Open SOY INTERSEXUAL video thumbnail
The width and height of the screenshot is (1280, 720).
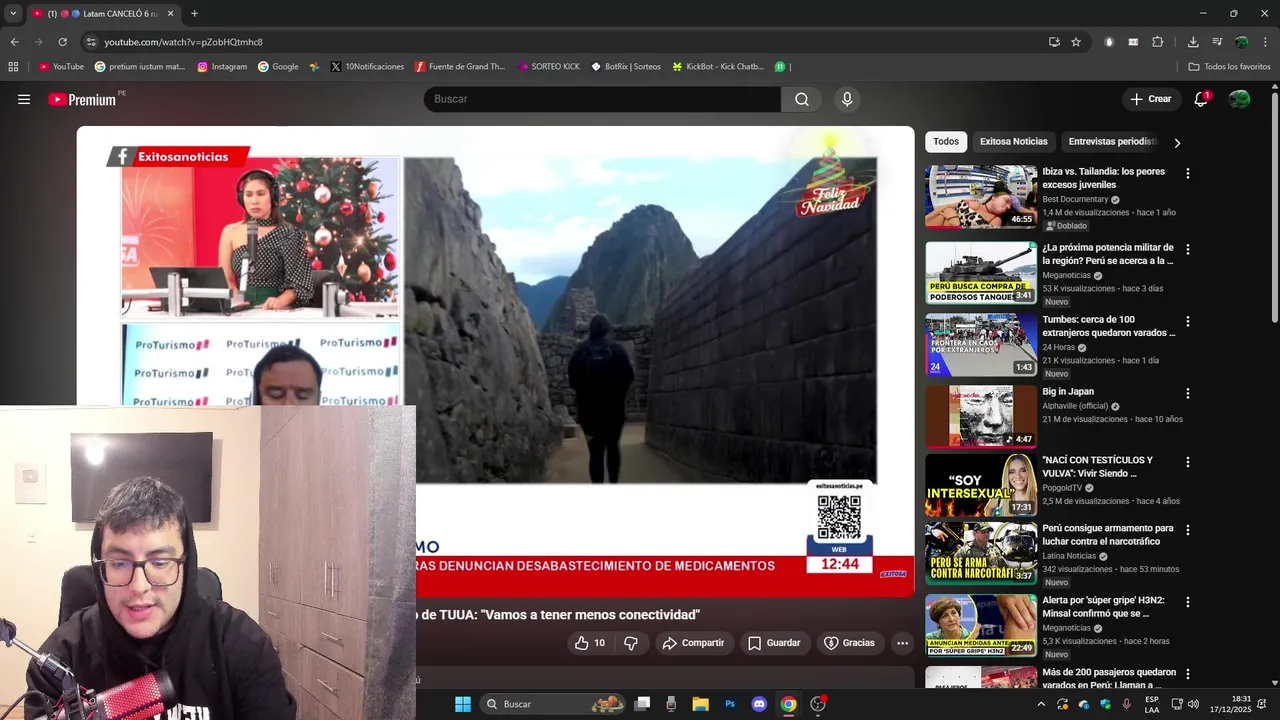point(981,485)
